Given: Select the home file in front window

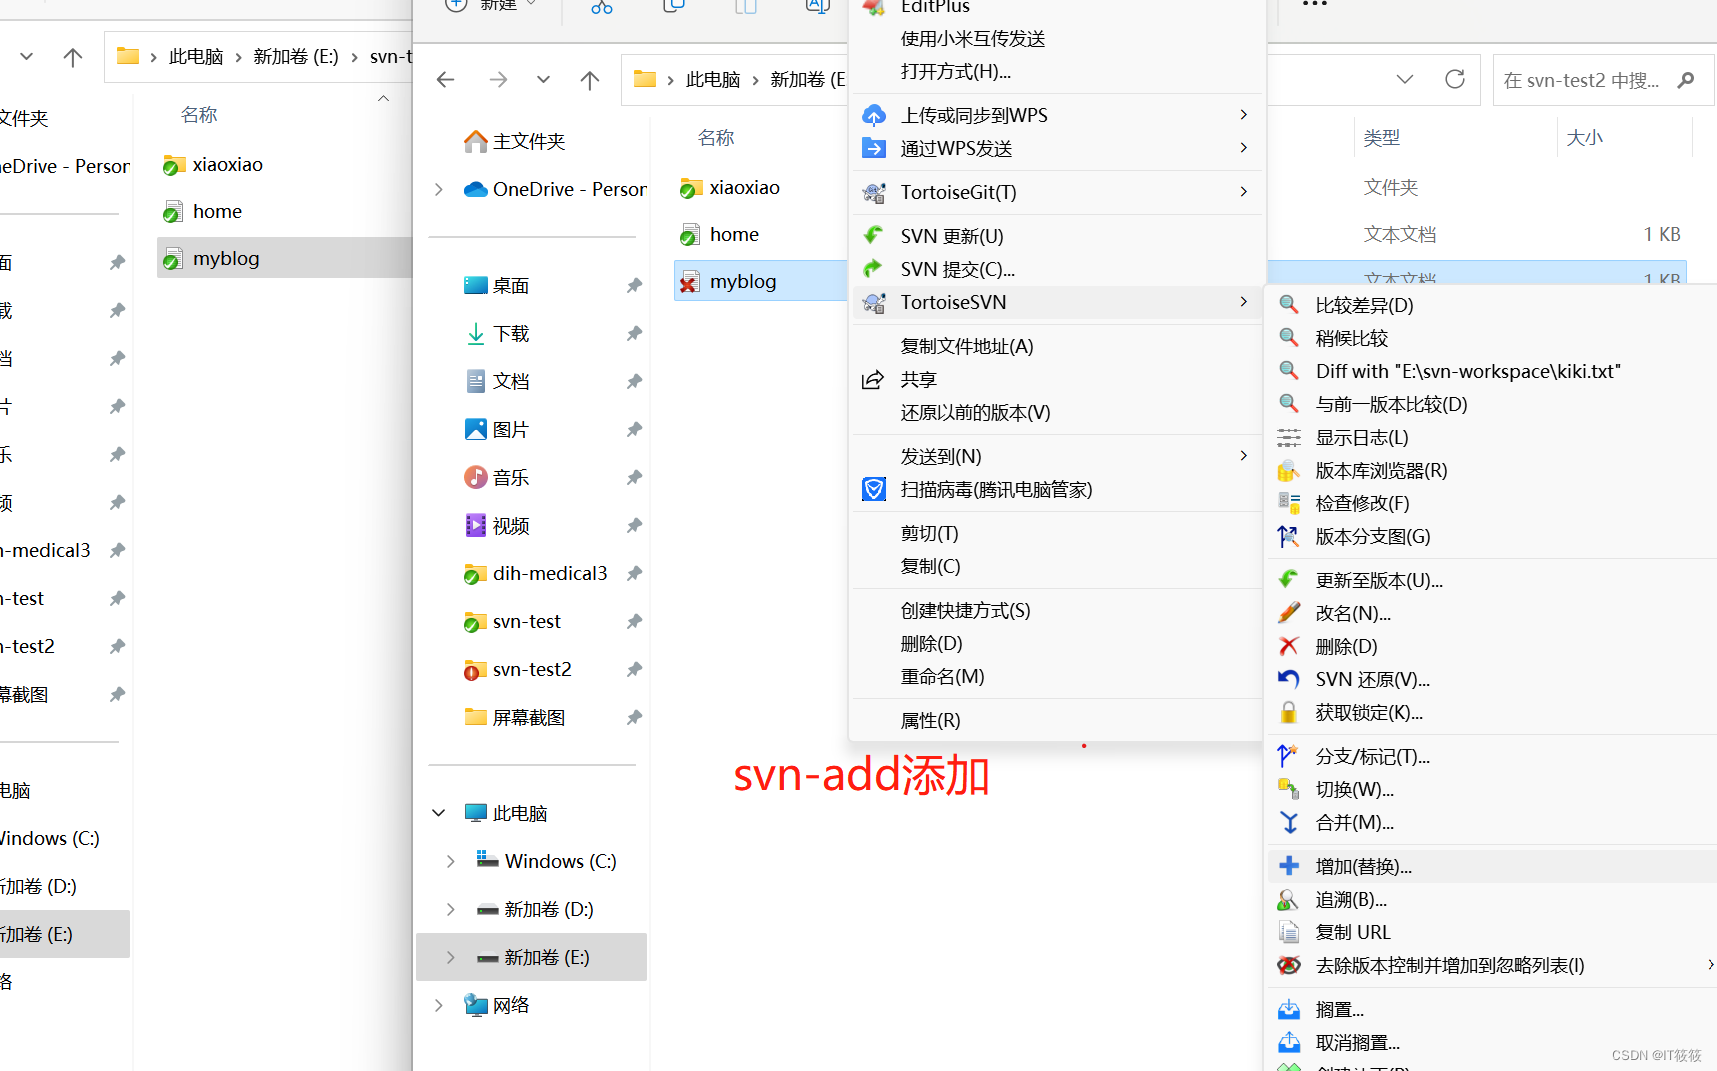Looking at the screenshot, I should point(734,234).
